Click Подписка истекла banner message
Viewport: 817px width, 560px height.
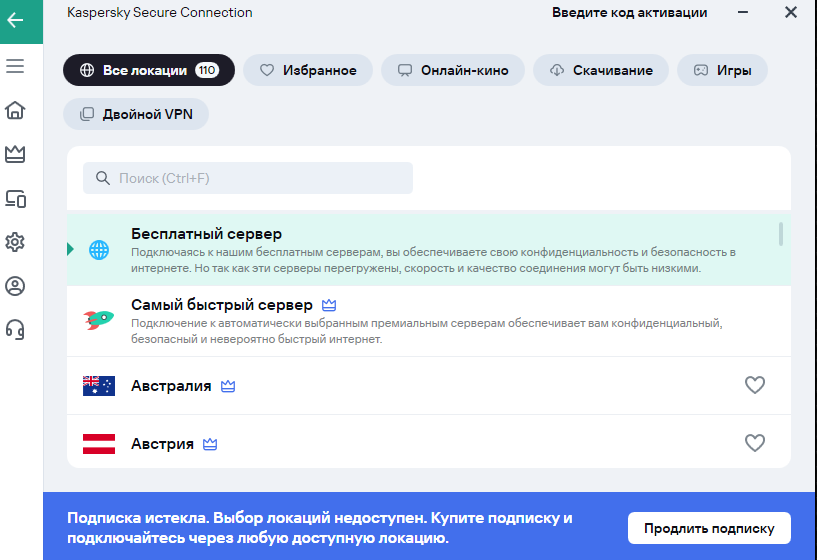(320, 528)
